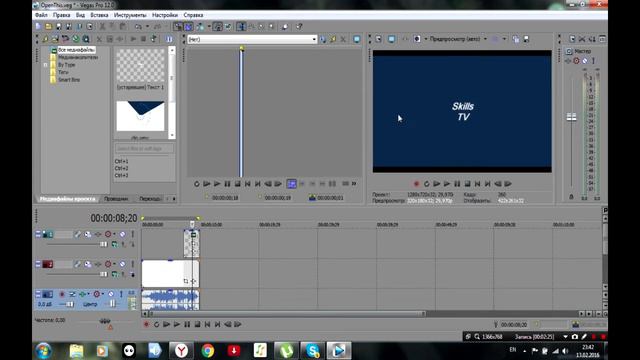Select the blue triangle media thumbnail
Screen dimensions: 640x360
point(140,116)
